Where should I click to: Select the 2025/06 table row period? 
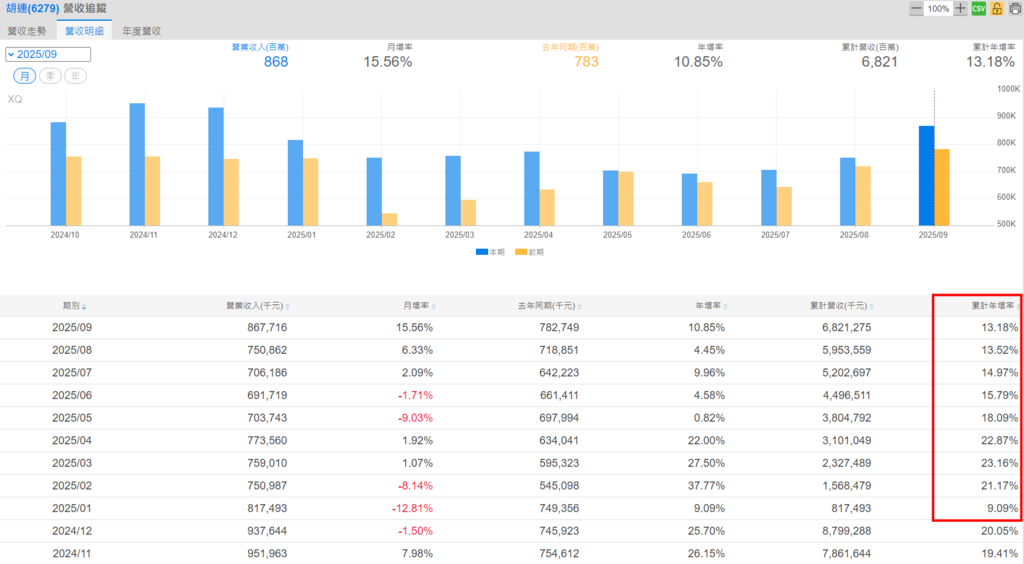pos(72,396)
